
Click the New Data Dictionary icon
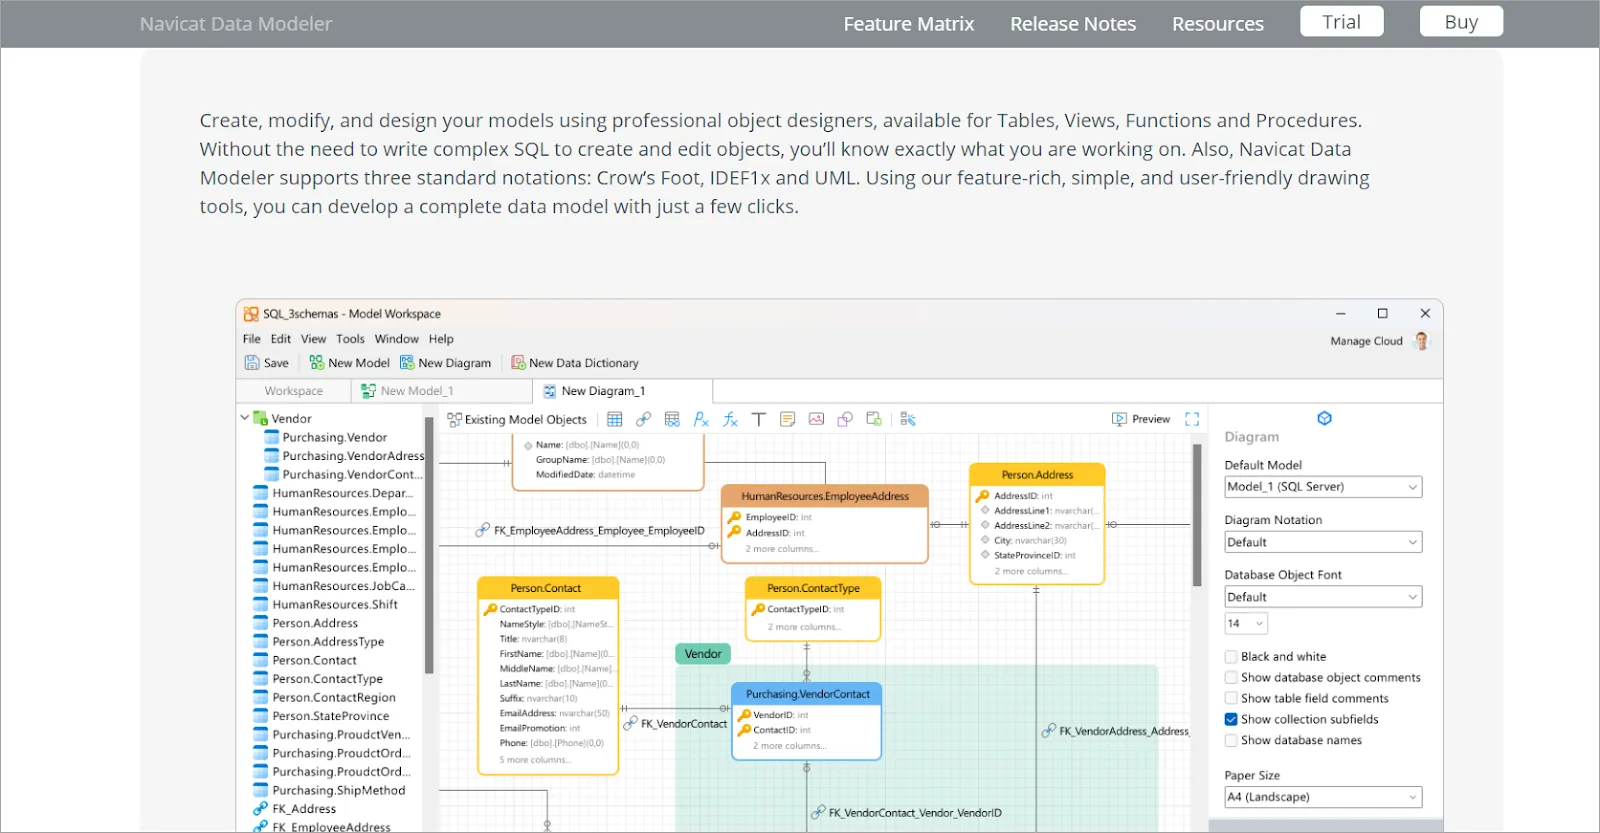tap(518, 363)
